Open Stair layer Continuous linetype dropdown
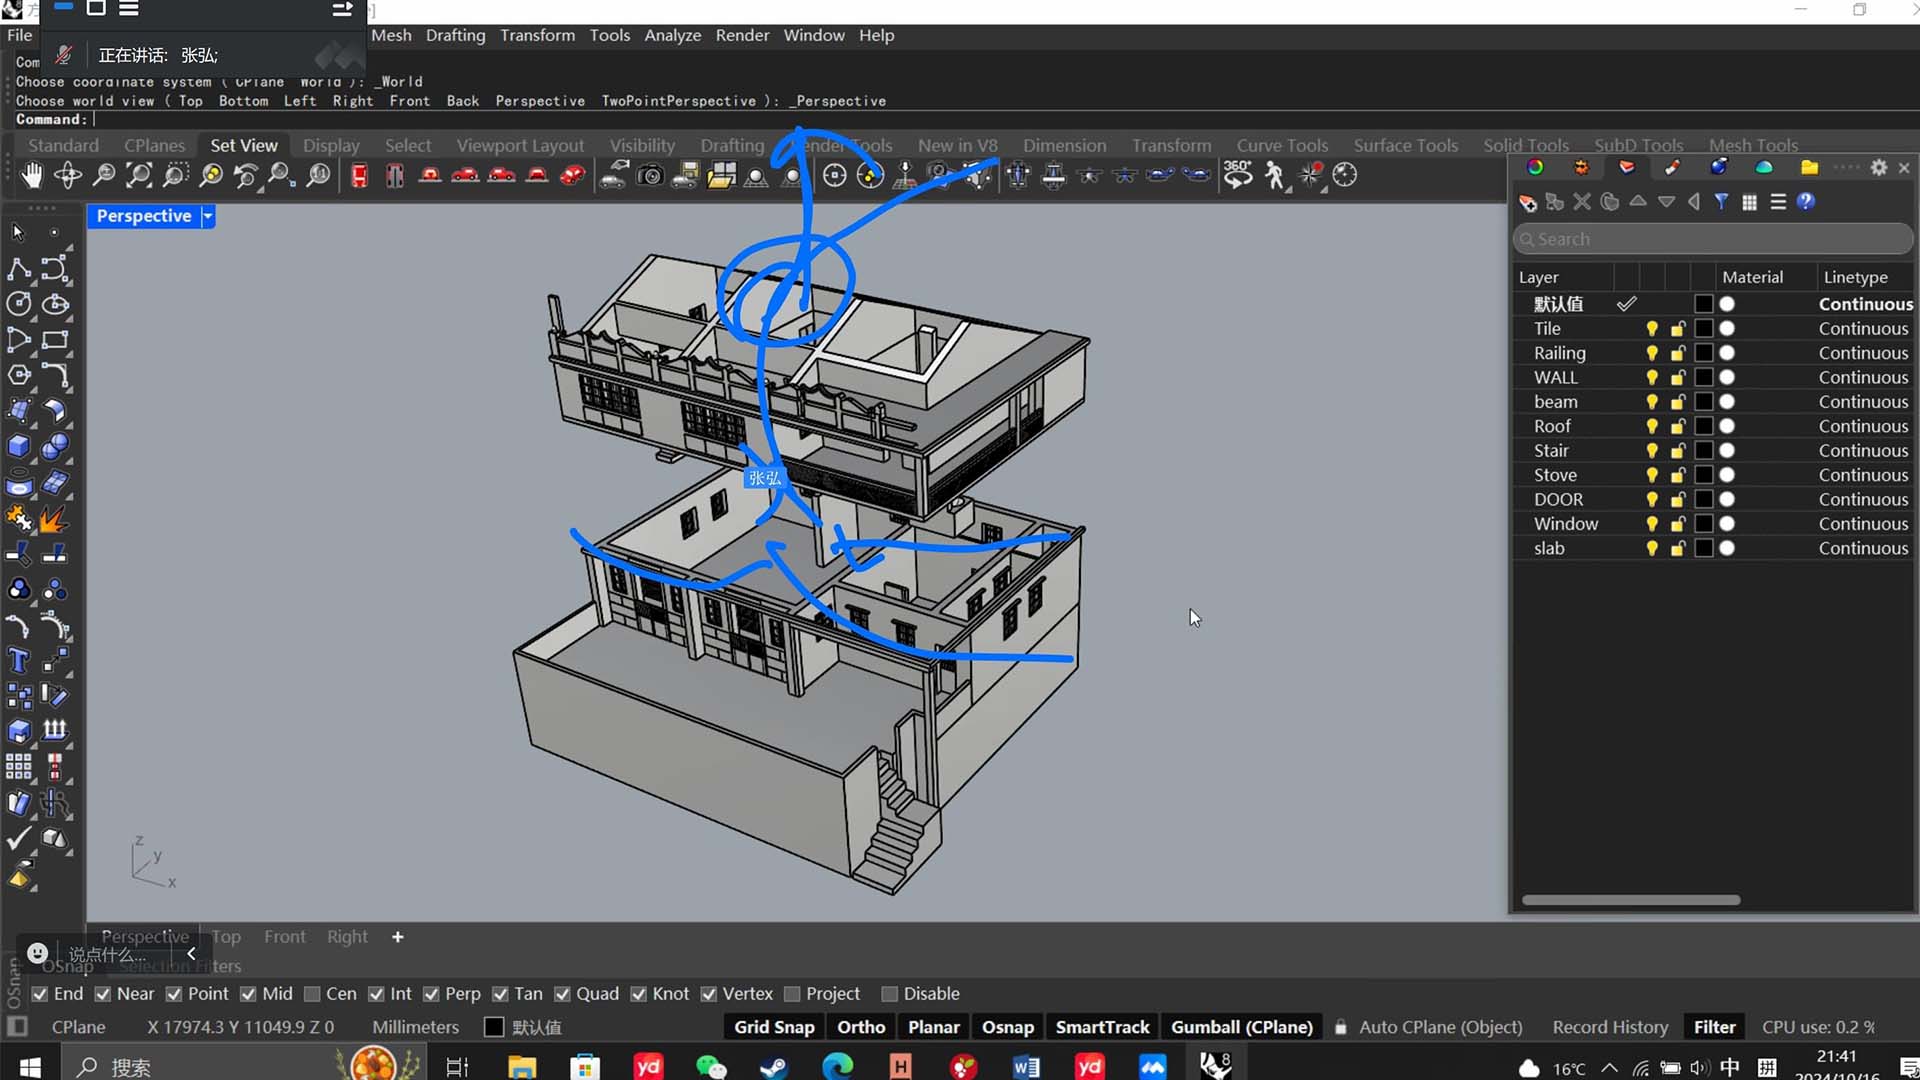This screenshot has height=1080, width=1920. (1862, 451)
